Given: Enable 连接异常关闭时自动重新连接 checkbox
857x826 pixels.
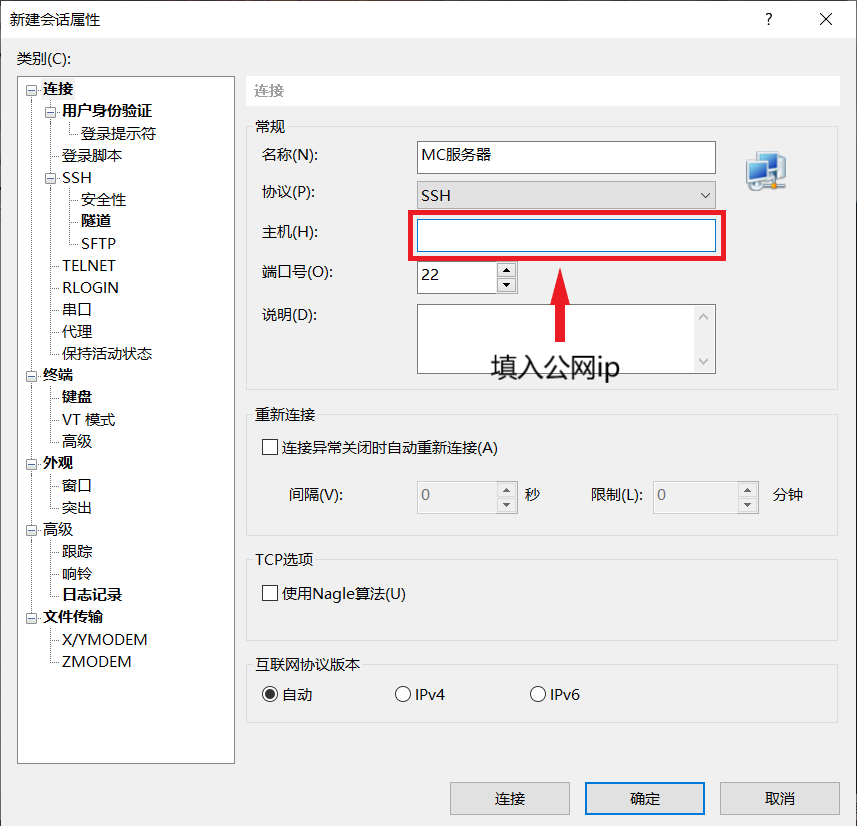Looking at the screenshot, I should 270,447.
